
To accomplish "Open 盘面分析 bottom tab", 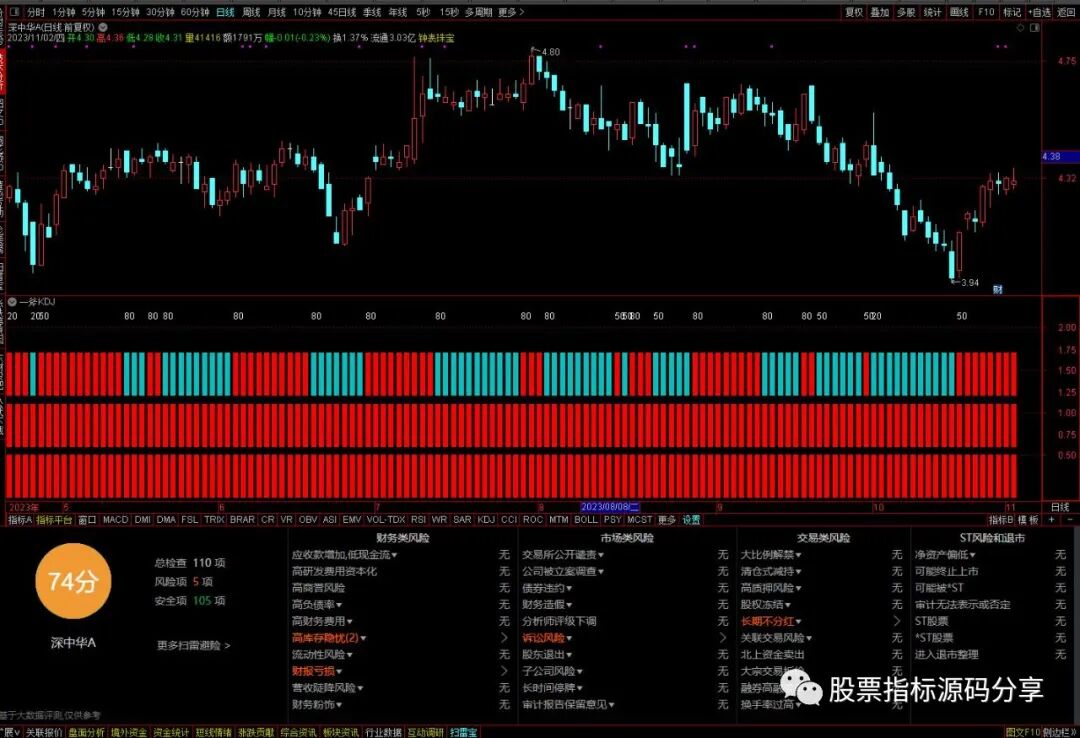I will click(87, 732).
